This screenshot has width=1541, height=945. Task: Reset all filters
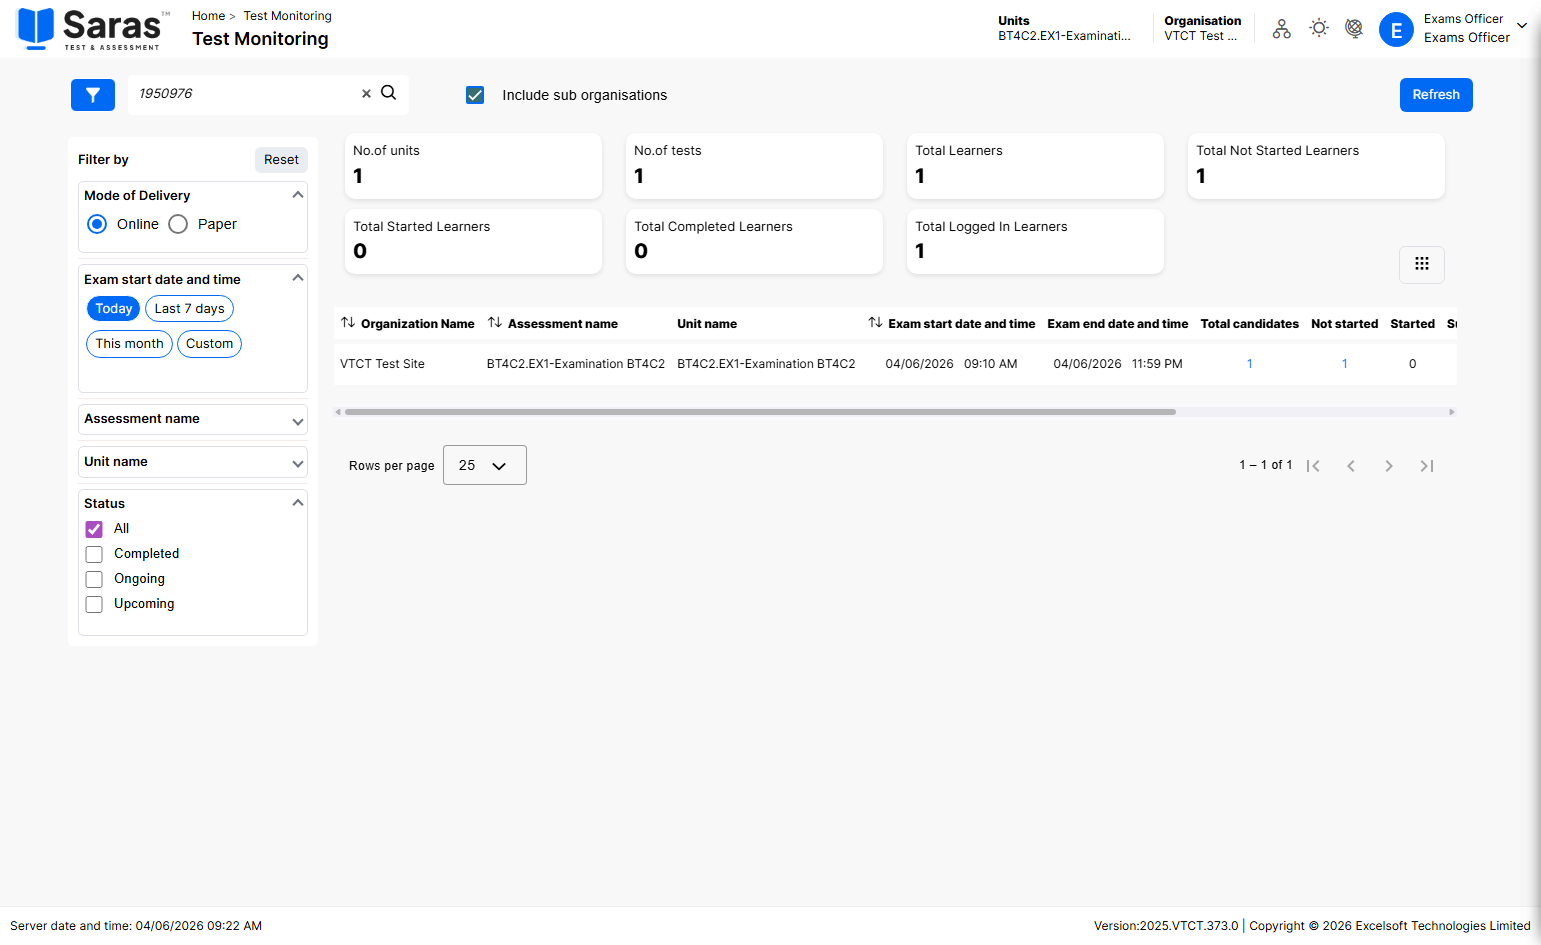(x=281, y=160)
